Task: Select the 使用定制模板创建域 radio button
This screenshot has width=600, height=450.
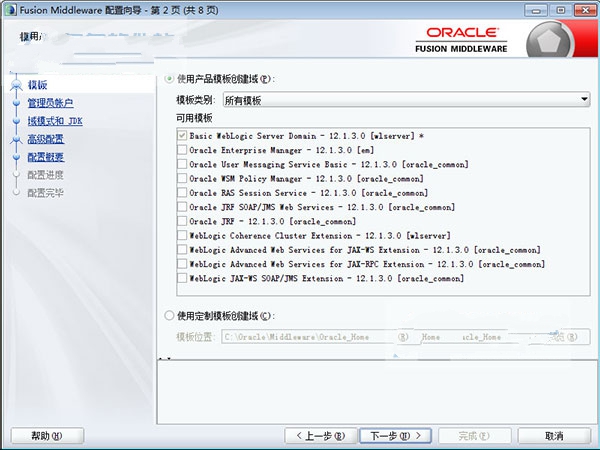Action: point(169,316)
